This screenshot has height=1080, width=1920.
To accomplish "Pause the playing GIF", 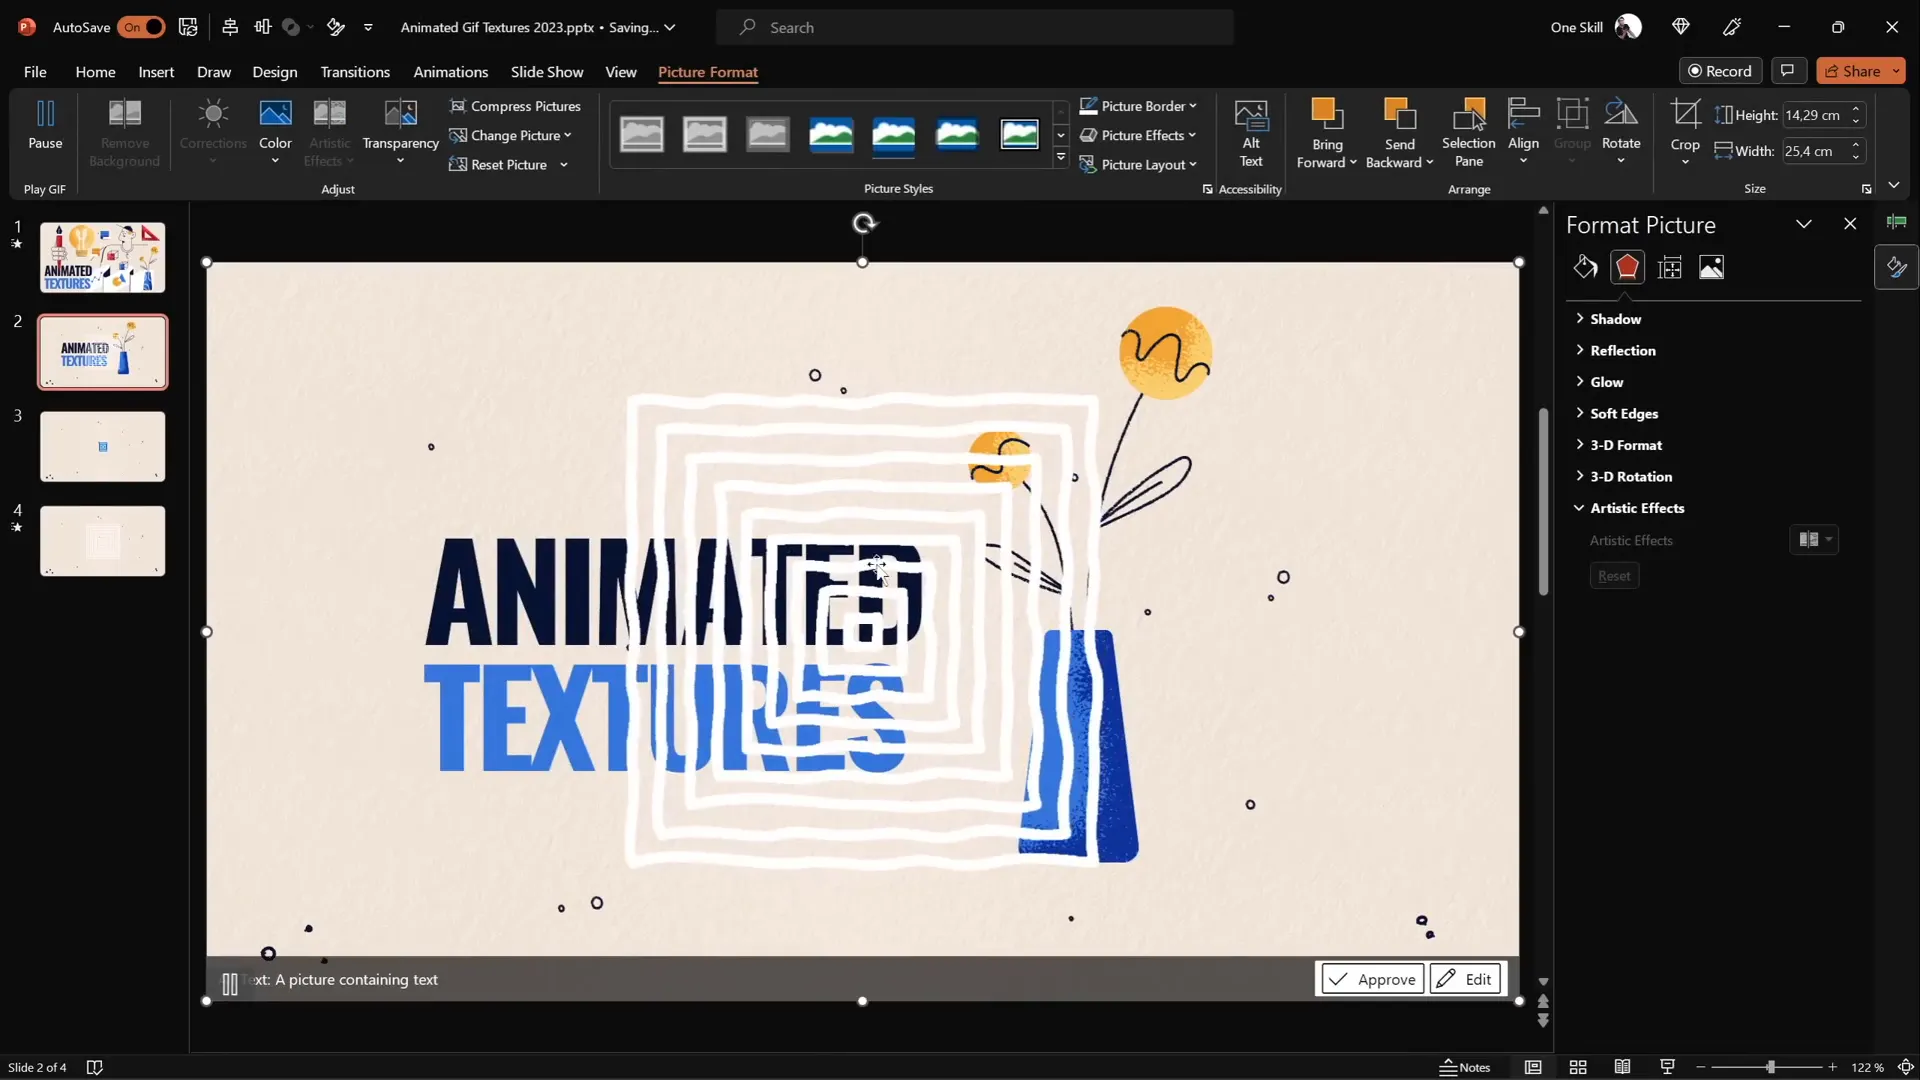I will 45,125.
